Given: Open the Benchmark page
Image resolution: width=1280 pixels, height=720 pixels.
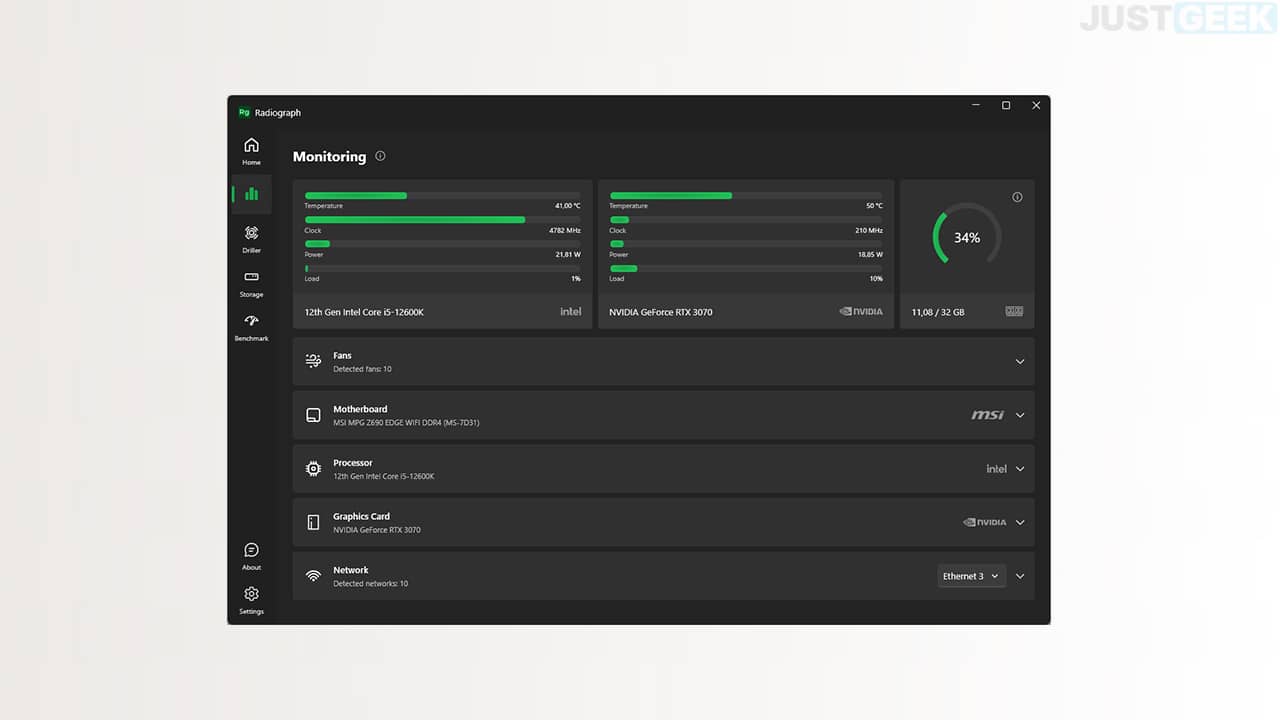Looking at the screenshot, I should click(x=251, y=326).
